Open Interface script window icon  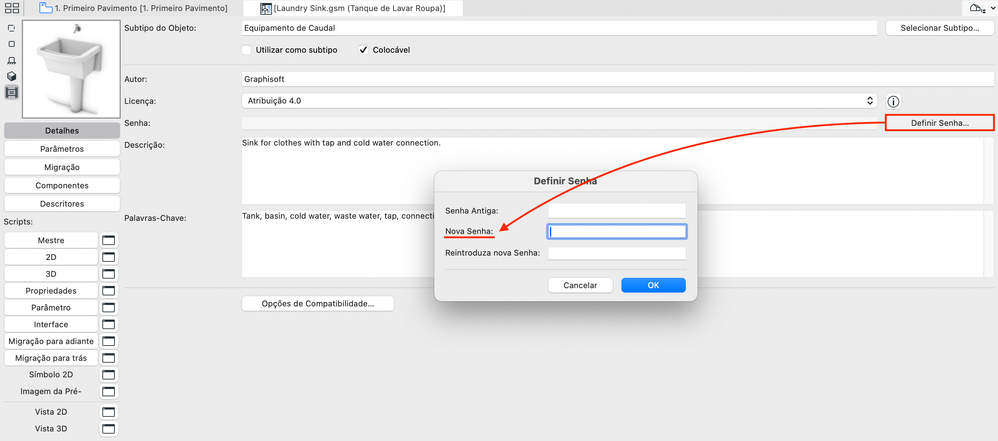point(109,325)
